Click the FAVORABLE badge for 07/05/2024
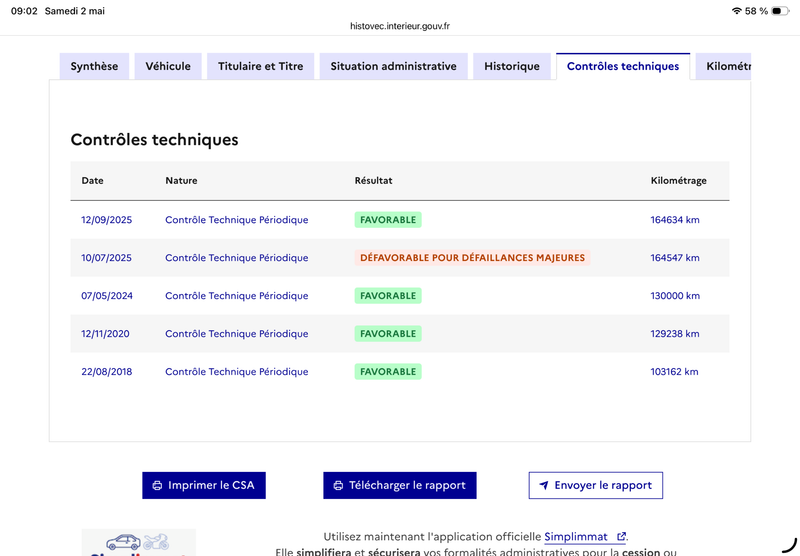 pos(388,296)
